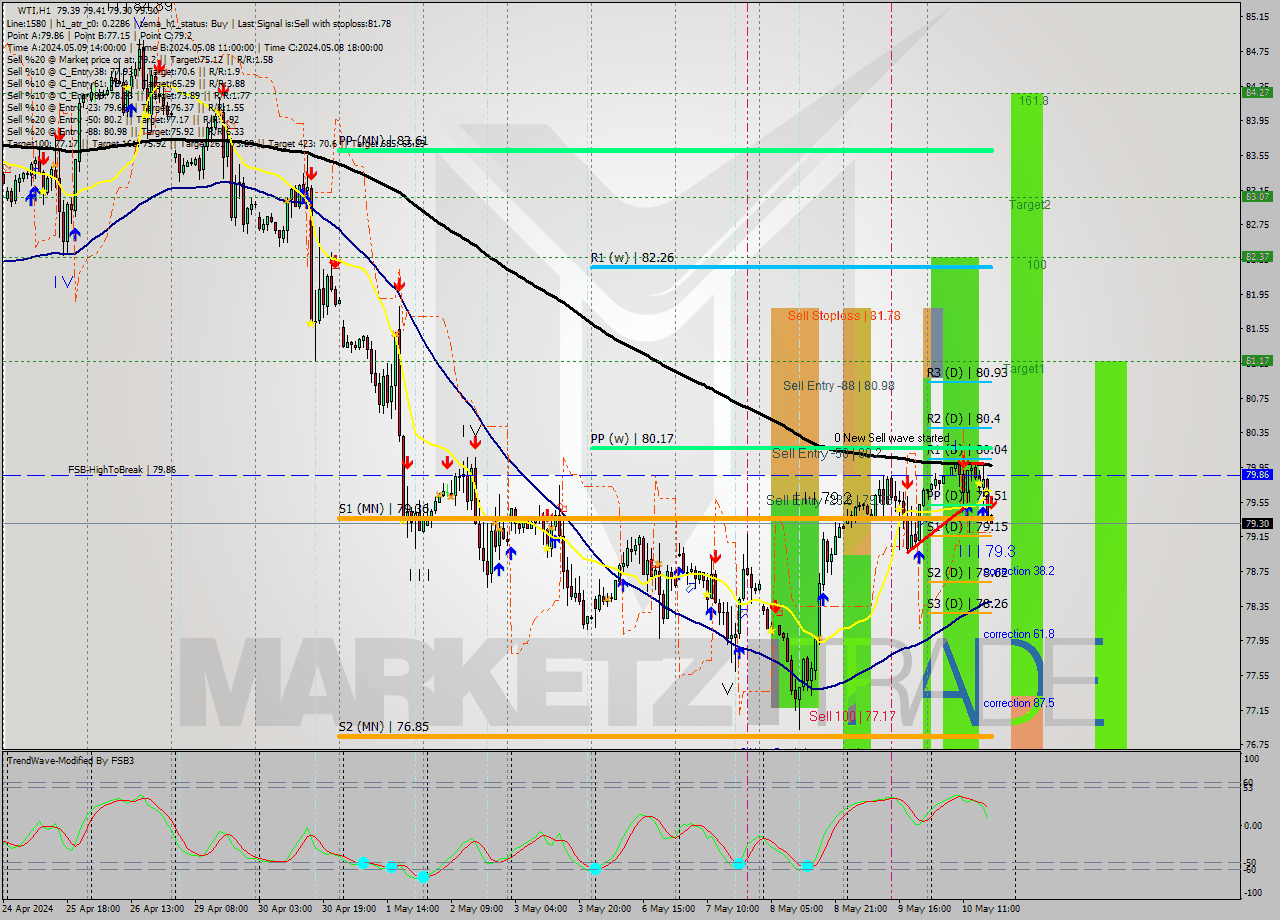Select the PP (MN) | 83.61 pivot label

point(383,141)
